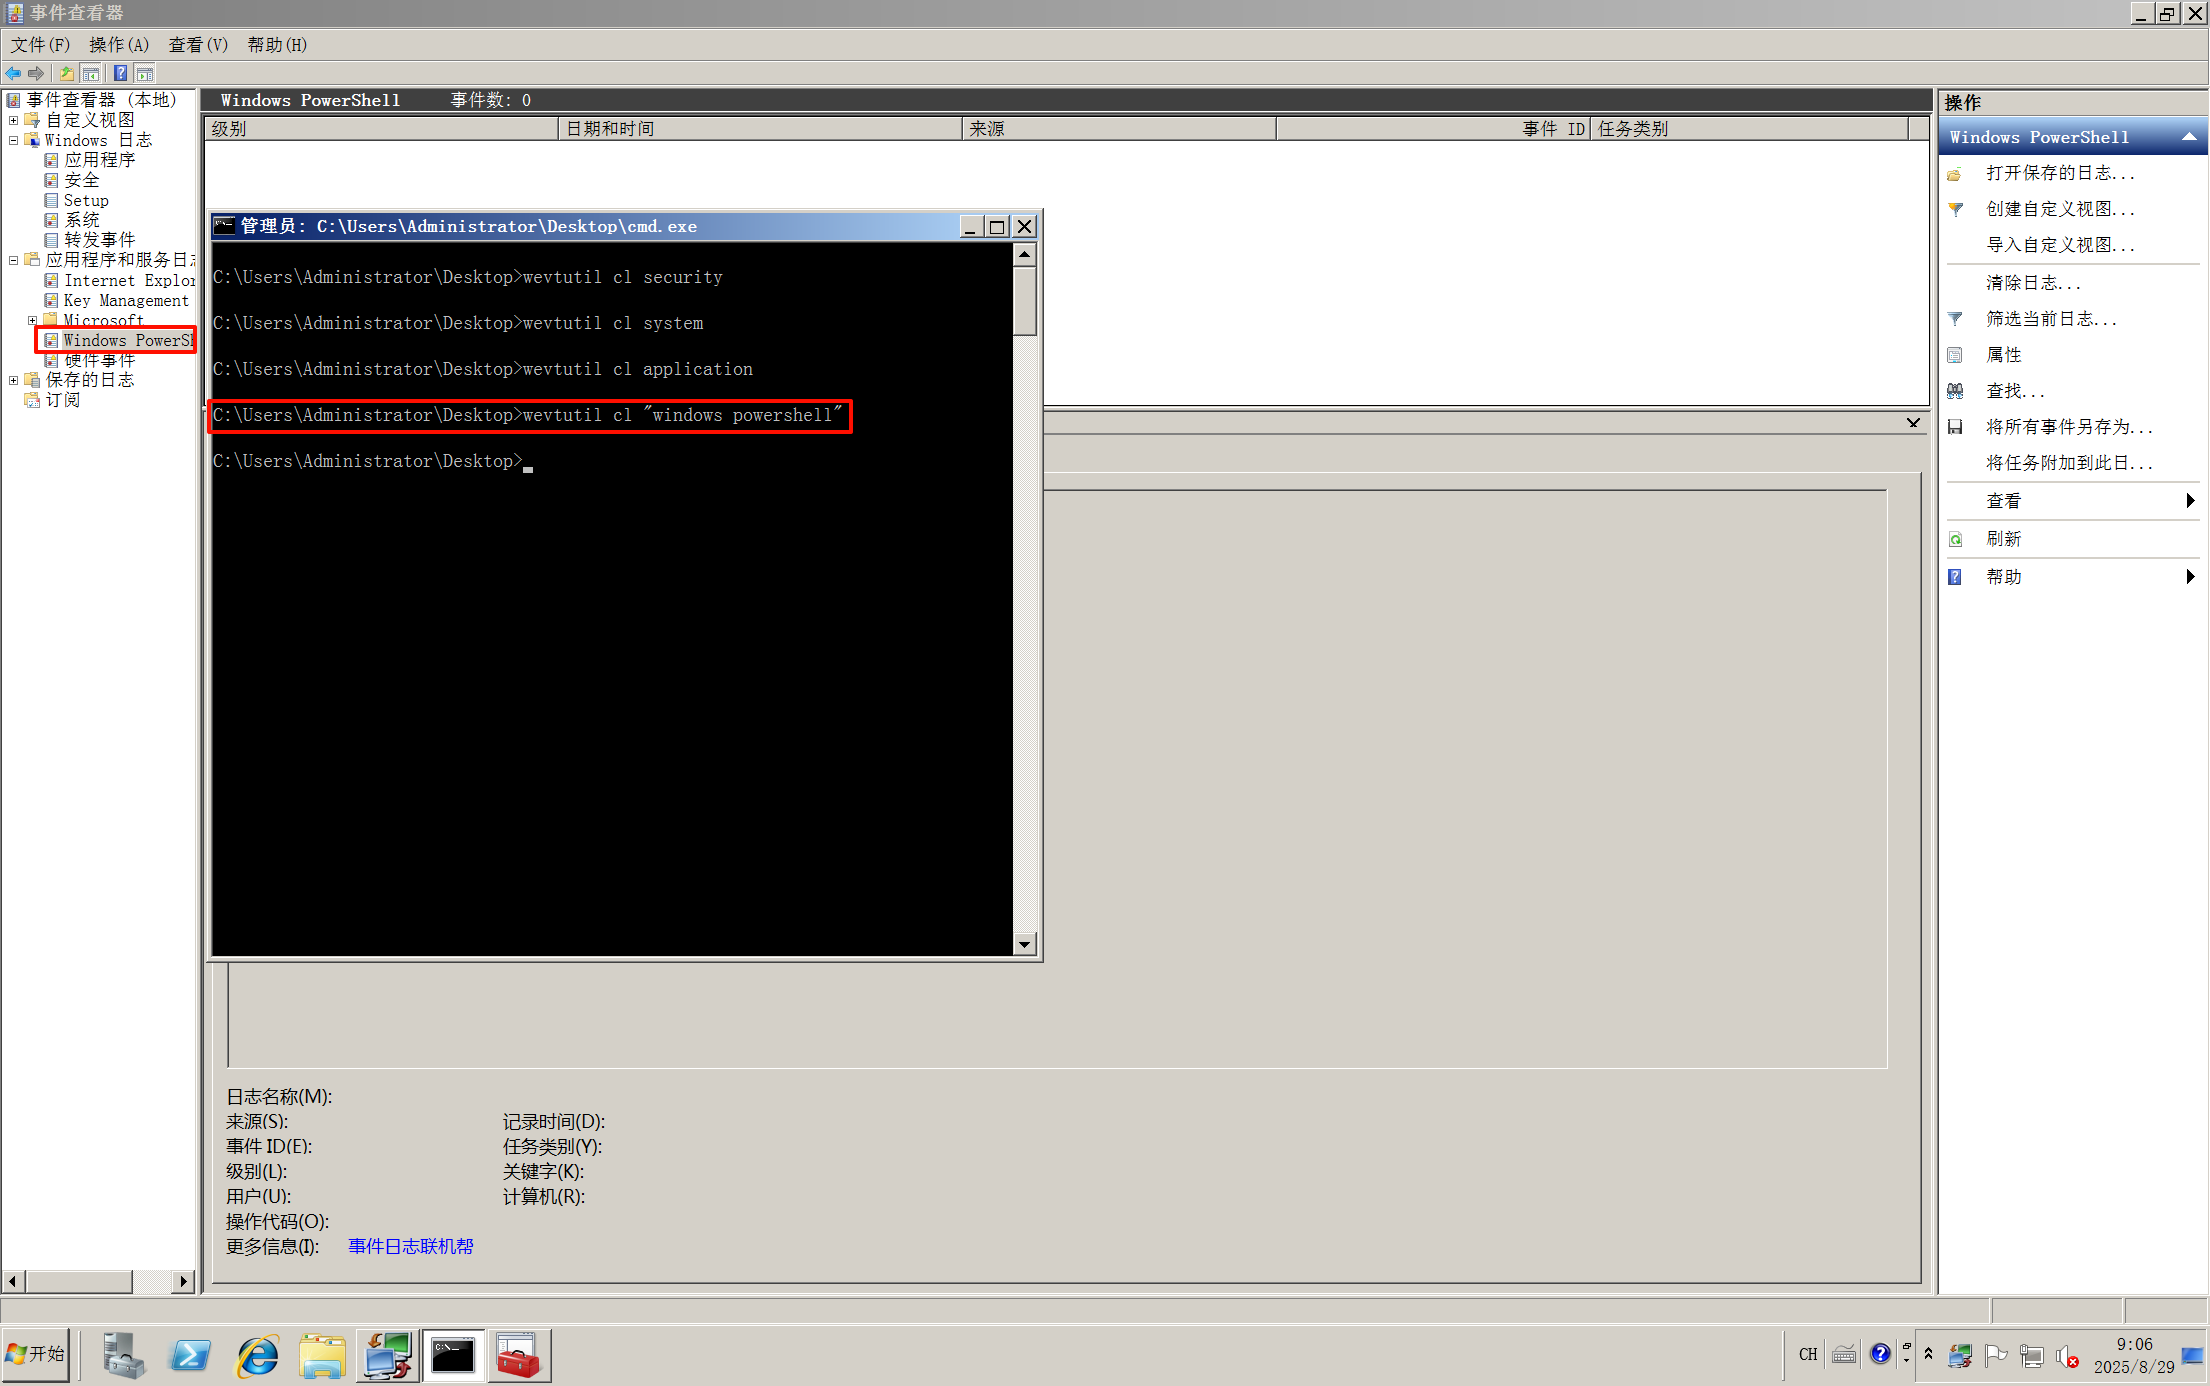Viewport: 2210px width, 1386px height.
Task: Launch Internet Explorer from the taskbar
Action: [x=257, y=1356]
